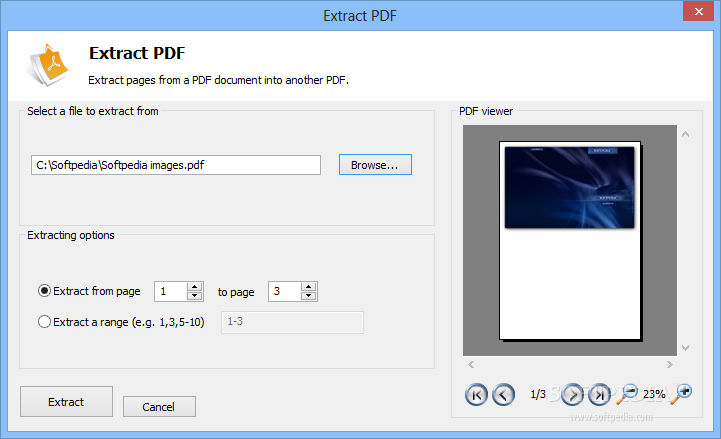Close the Extract PDF dialog

coord(698,11)
